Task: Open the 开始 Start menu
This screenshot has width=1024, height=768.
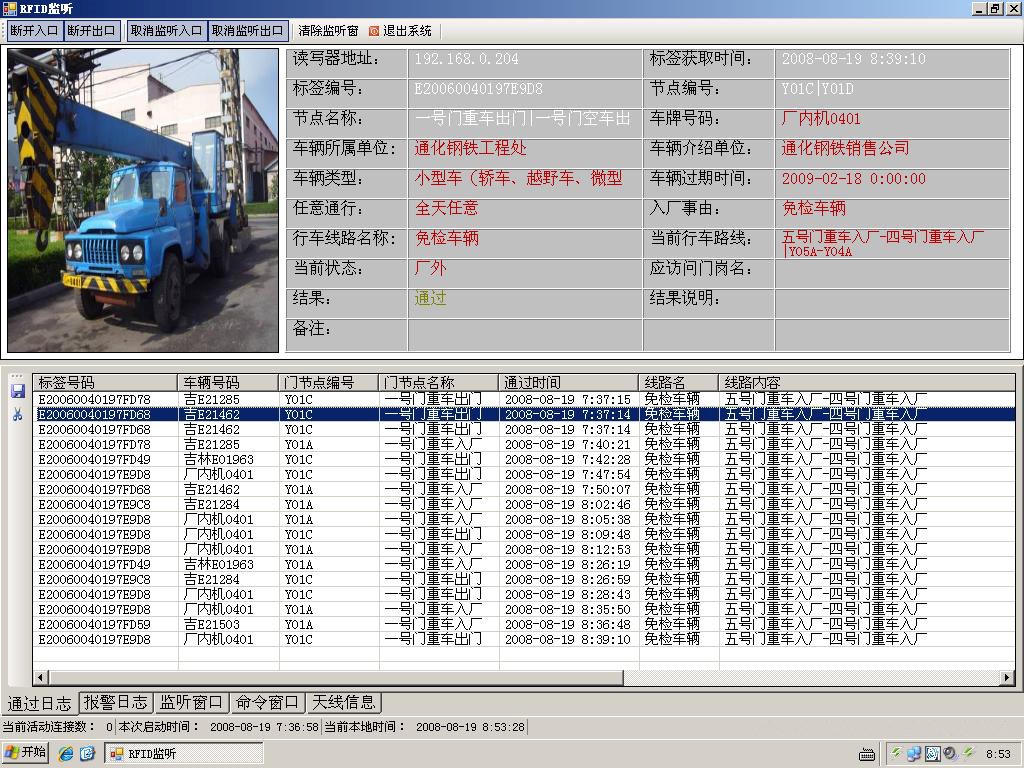Action: tap(26, 753)
